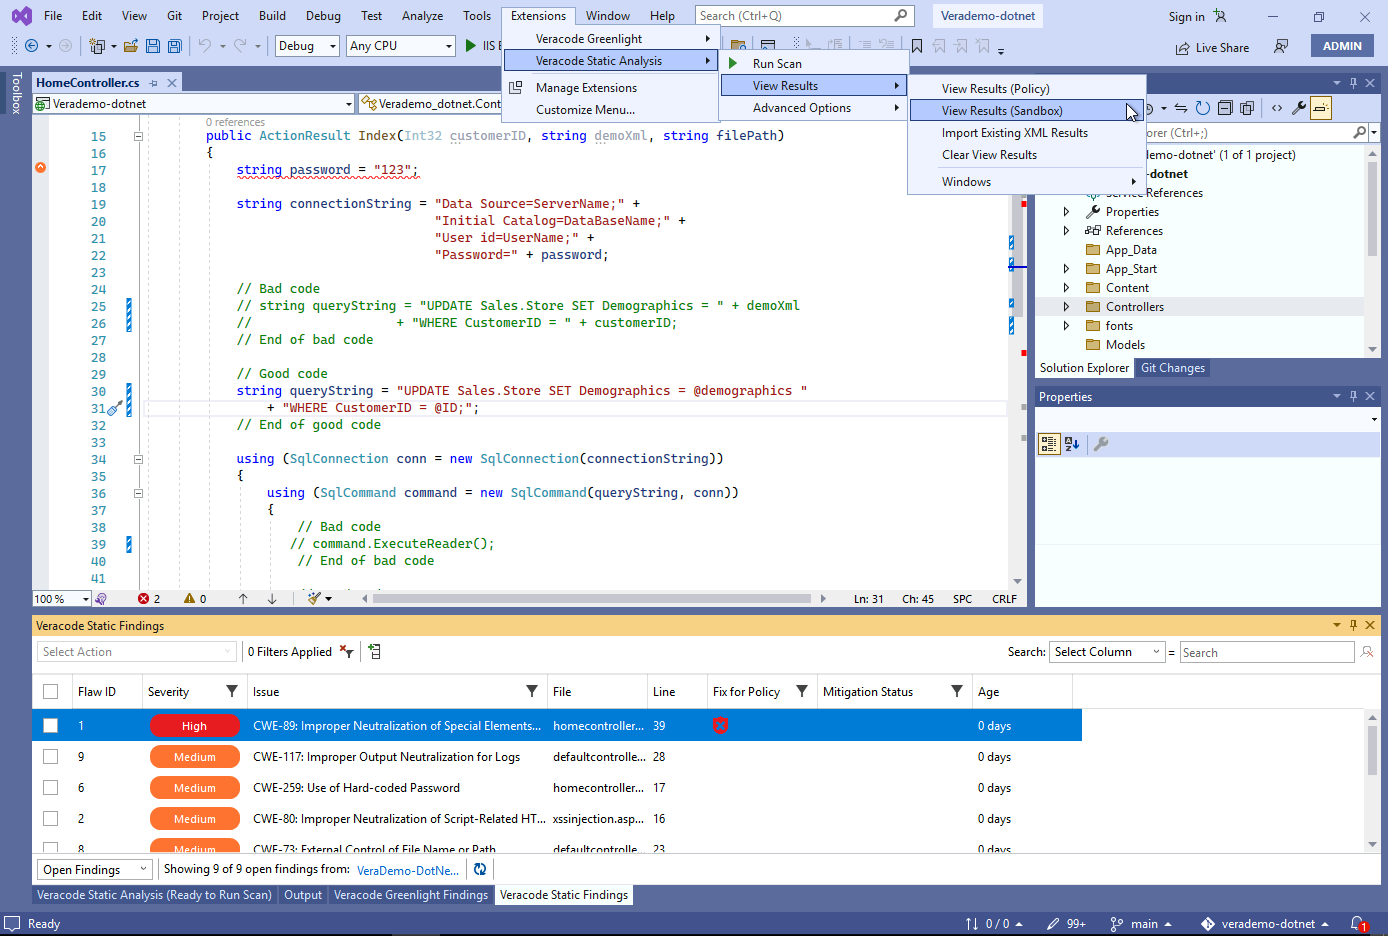Click Collapse All icon in Solution Explorer
1388x936 pixels.
point(1225,108)
